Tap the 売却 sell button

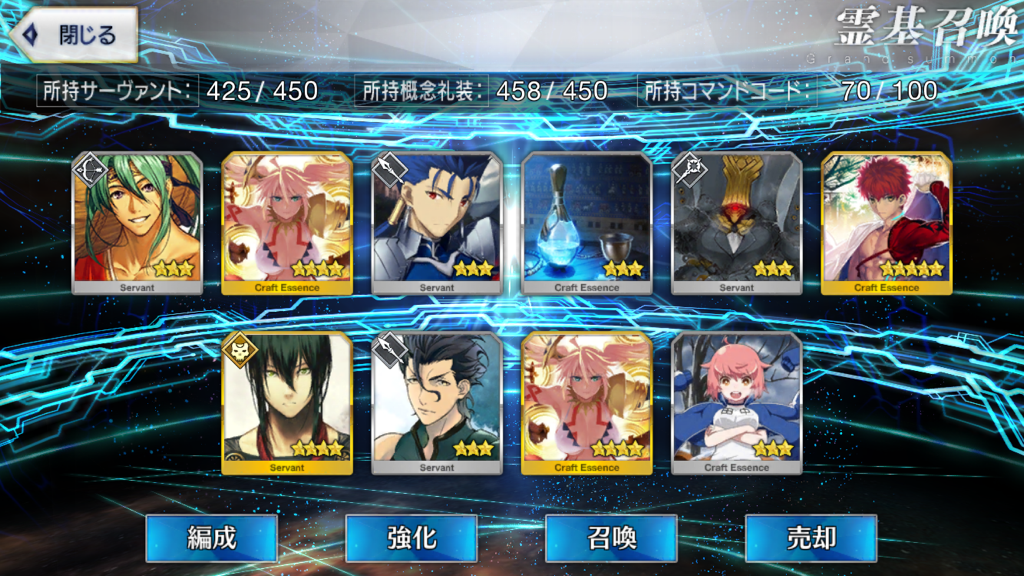pos(811,539)
